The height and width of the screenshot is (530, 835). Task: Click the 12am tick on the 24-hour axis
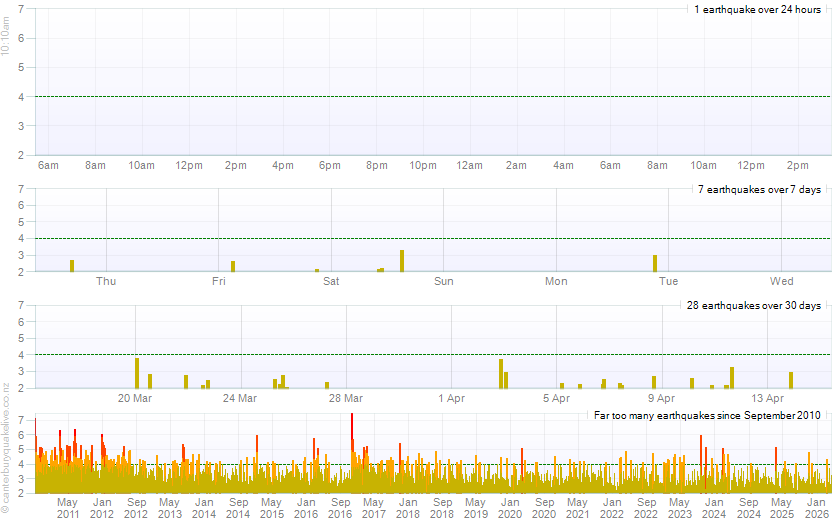tap(470, 165)
